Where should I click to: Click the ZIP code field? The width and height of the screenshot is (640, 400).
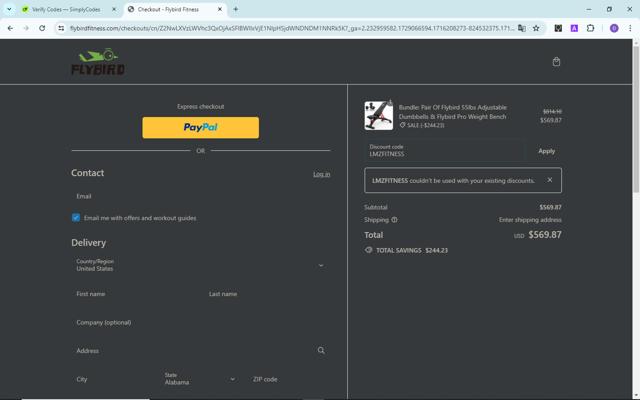289,379
